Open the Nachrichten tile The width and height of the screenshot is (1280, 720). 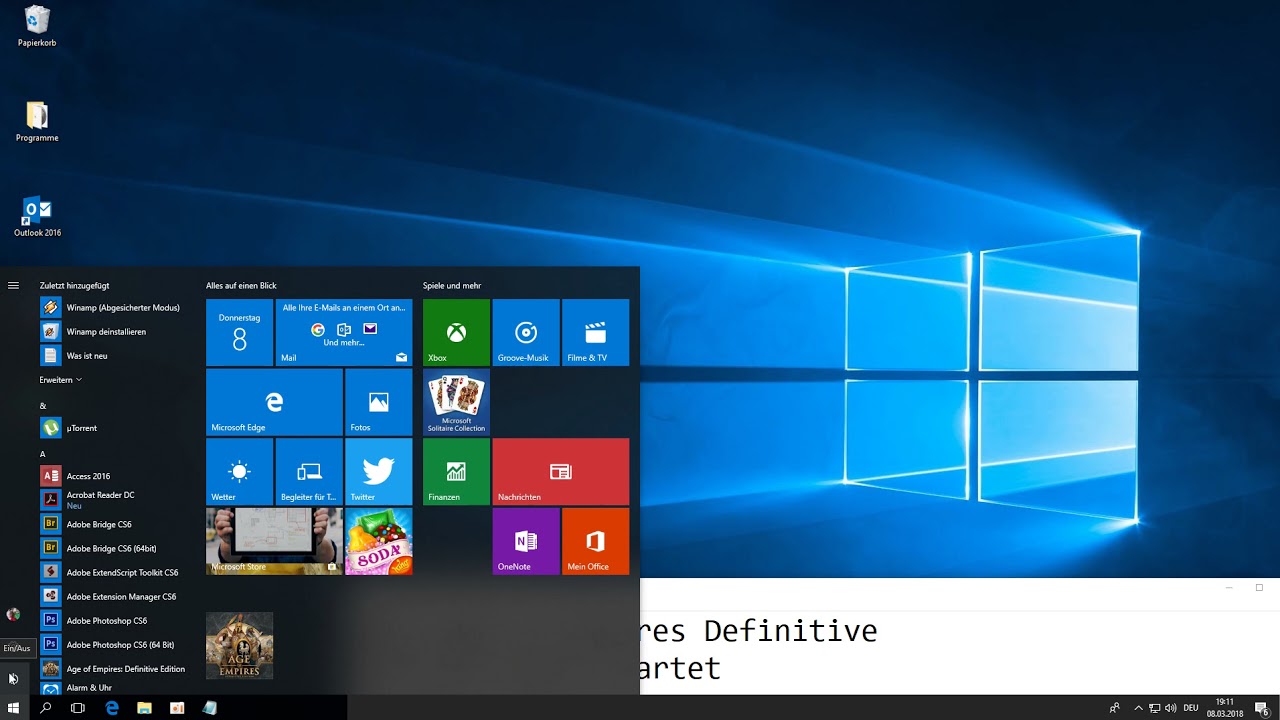pyautogui.click(x=561, y=471)
